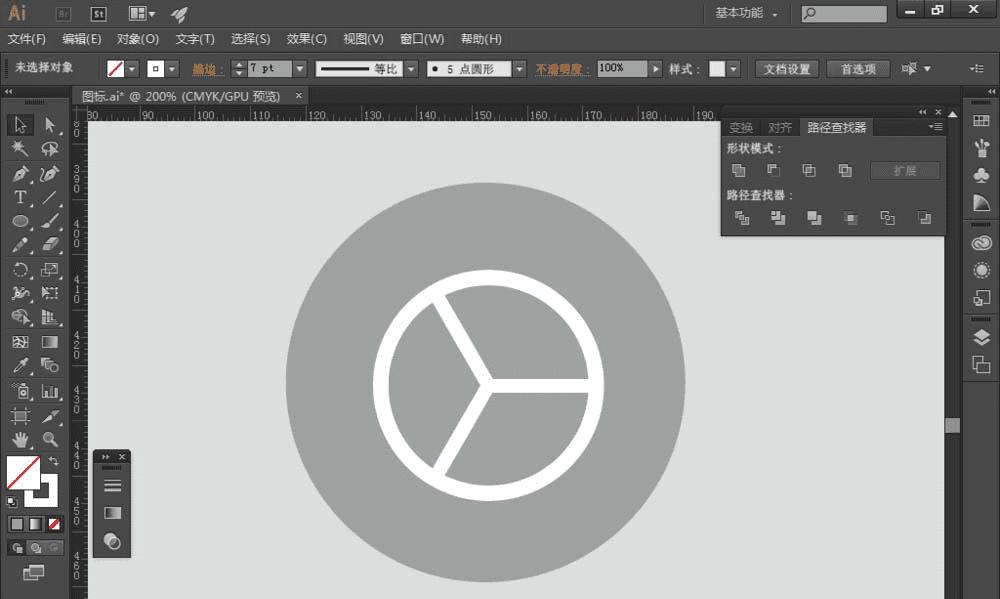This screenshot has width=1000, height=599.
Task: Select the Scale tool
Action: (50, 269)
